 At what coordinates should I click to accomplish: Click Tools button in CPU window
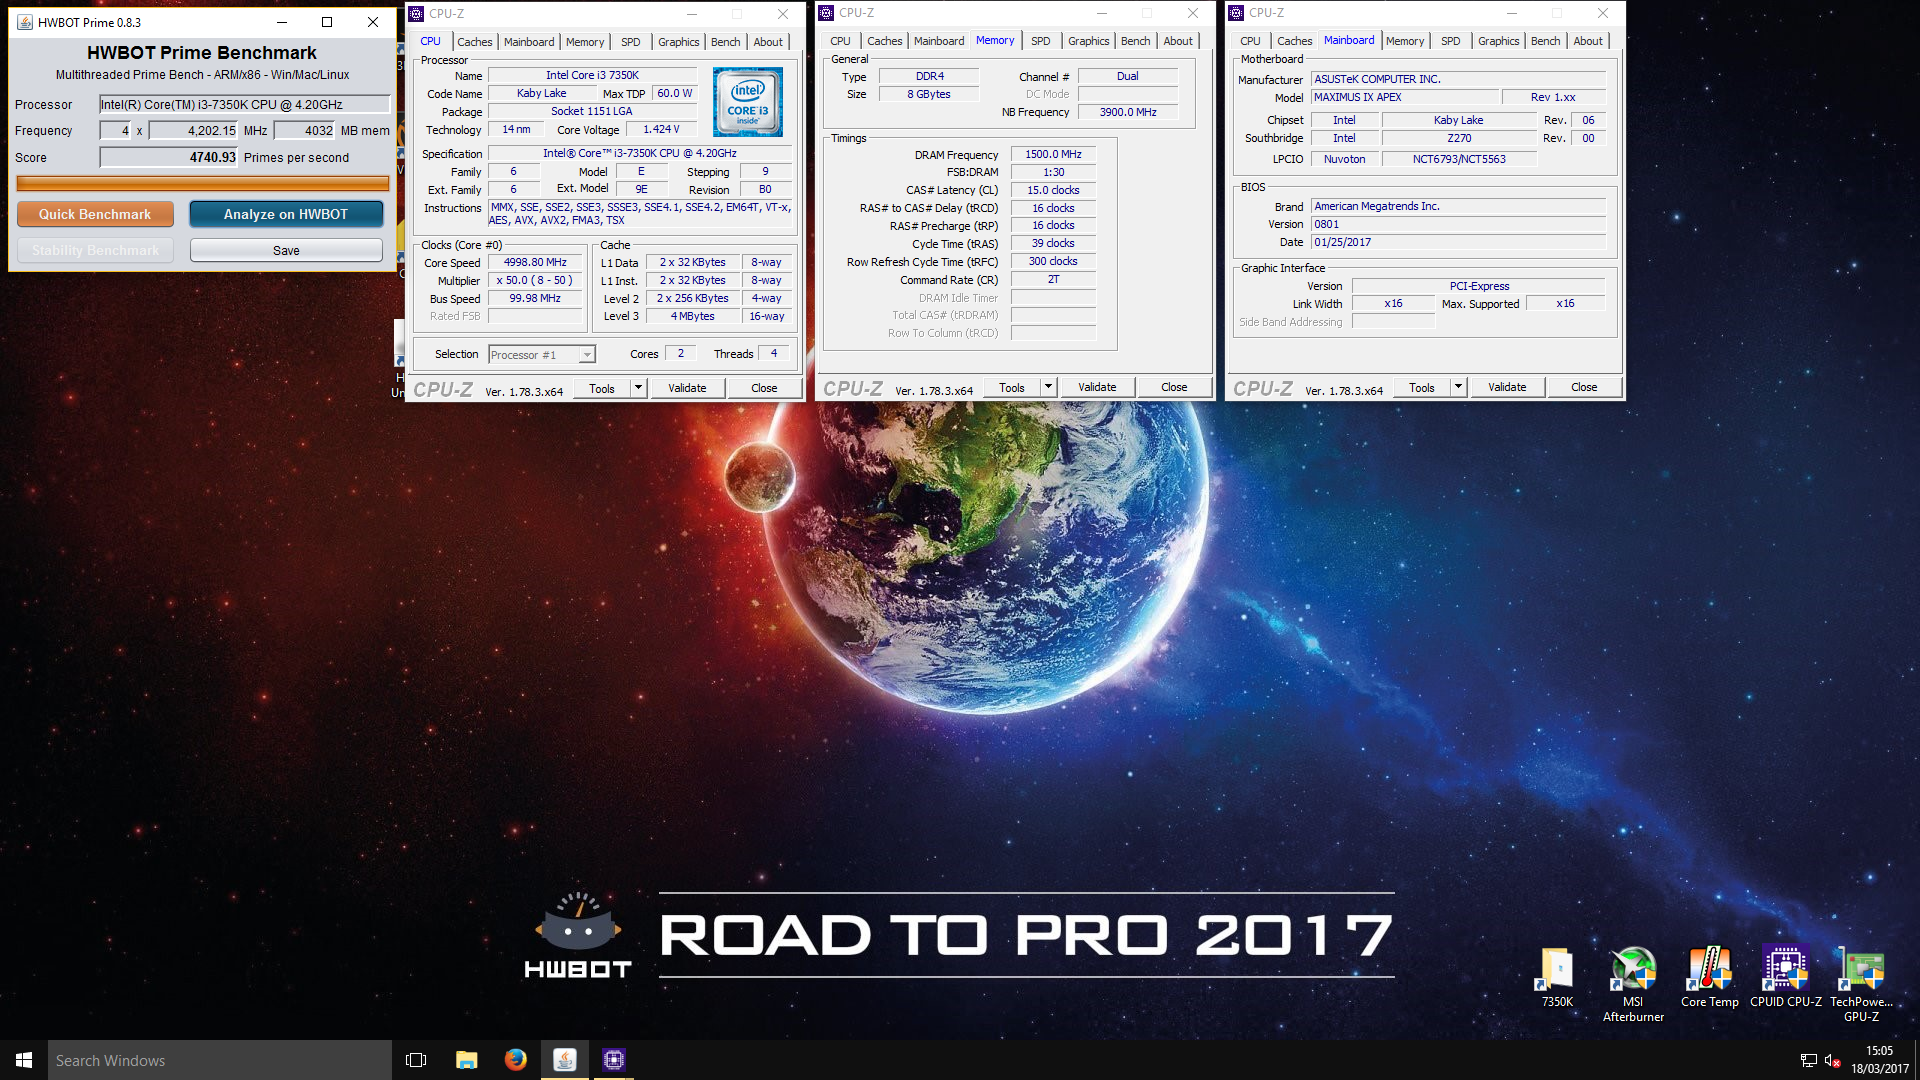tap(602, 388)
